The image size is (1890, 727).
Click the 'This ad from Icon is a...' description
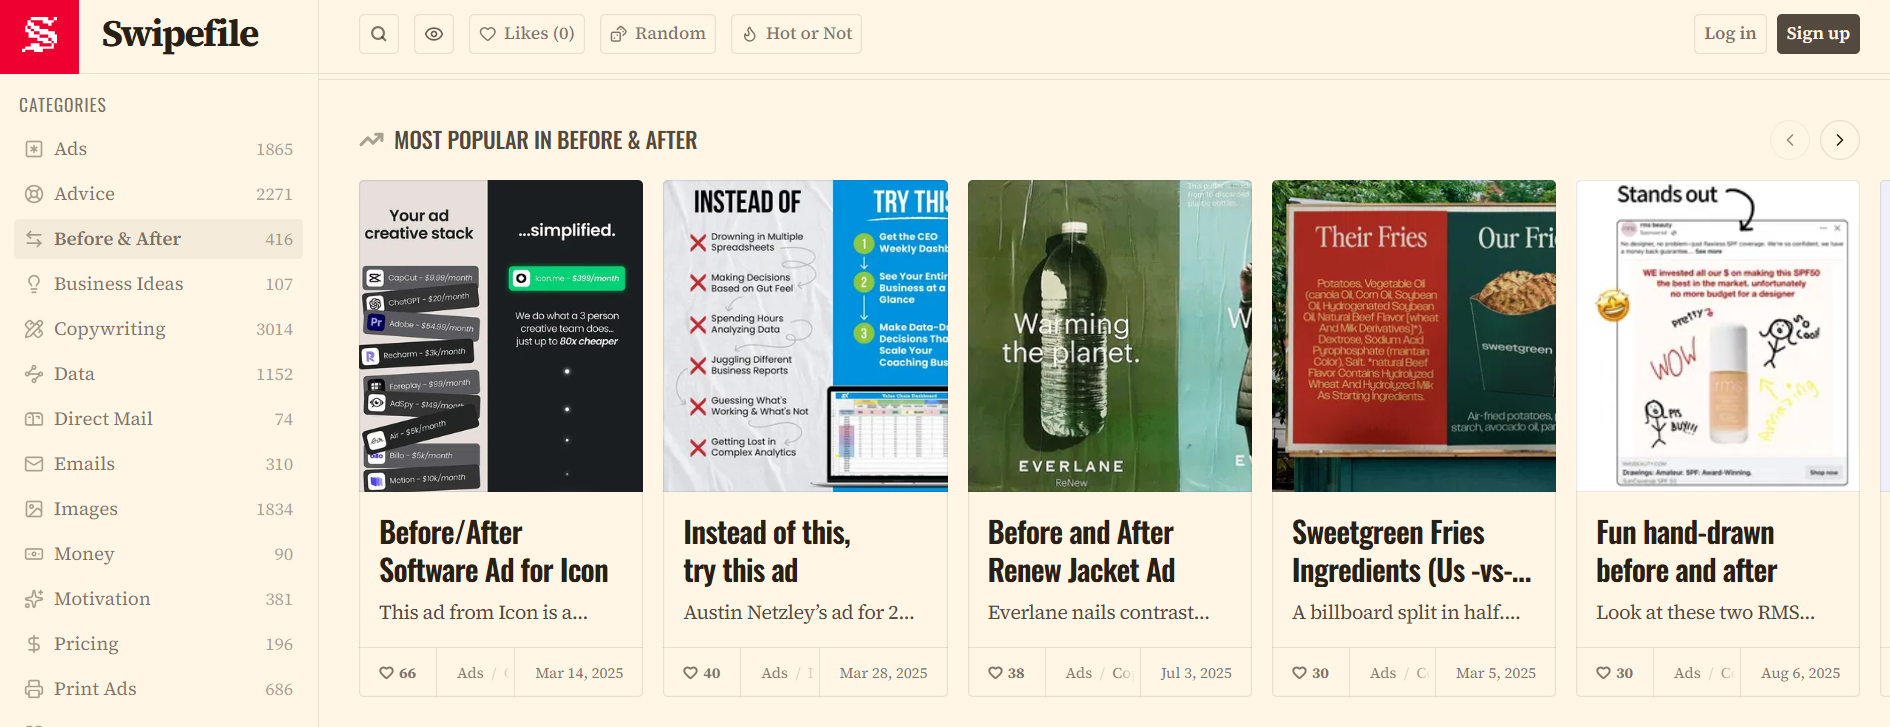point(483,612)
